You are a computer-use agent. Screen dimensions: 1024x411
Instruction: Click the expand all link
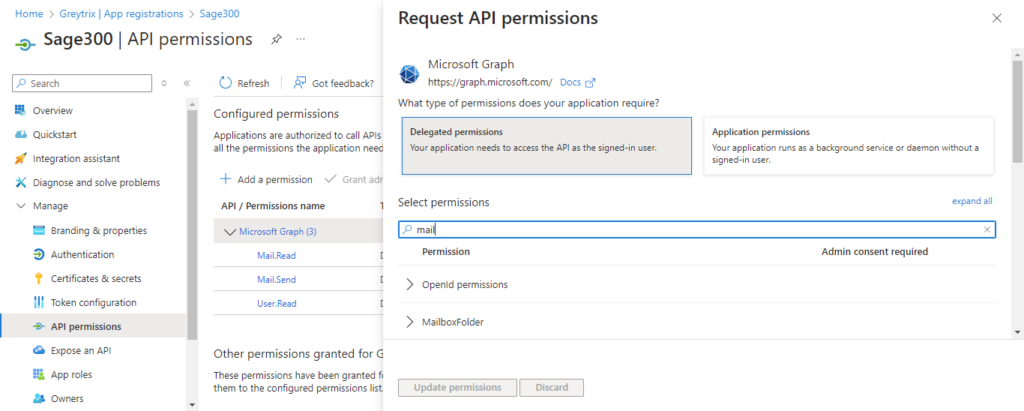coord(972,201)
